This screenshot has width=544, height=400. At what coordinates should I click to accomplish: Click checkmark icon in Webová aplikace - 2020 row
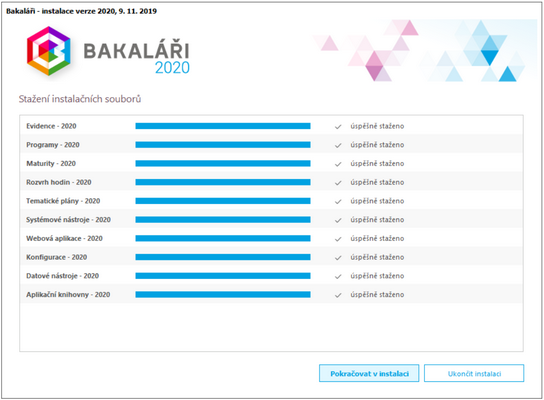pyautogui.click(x=338, y=239)
